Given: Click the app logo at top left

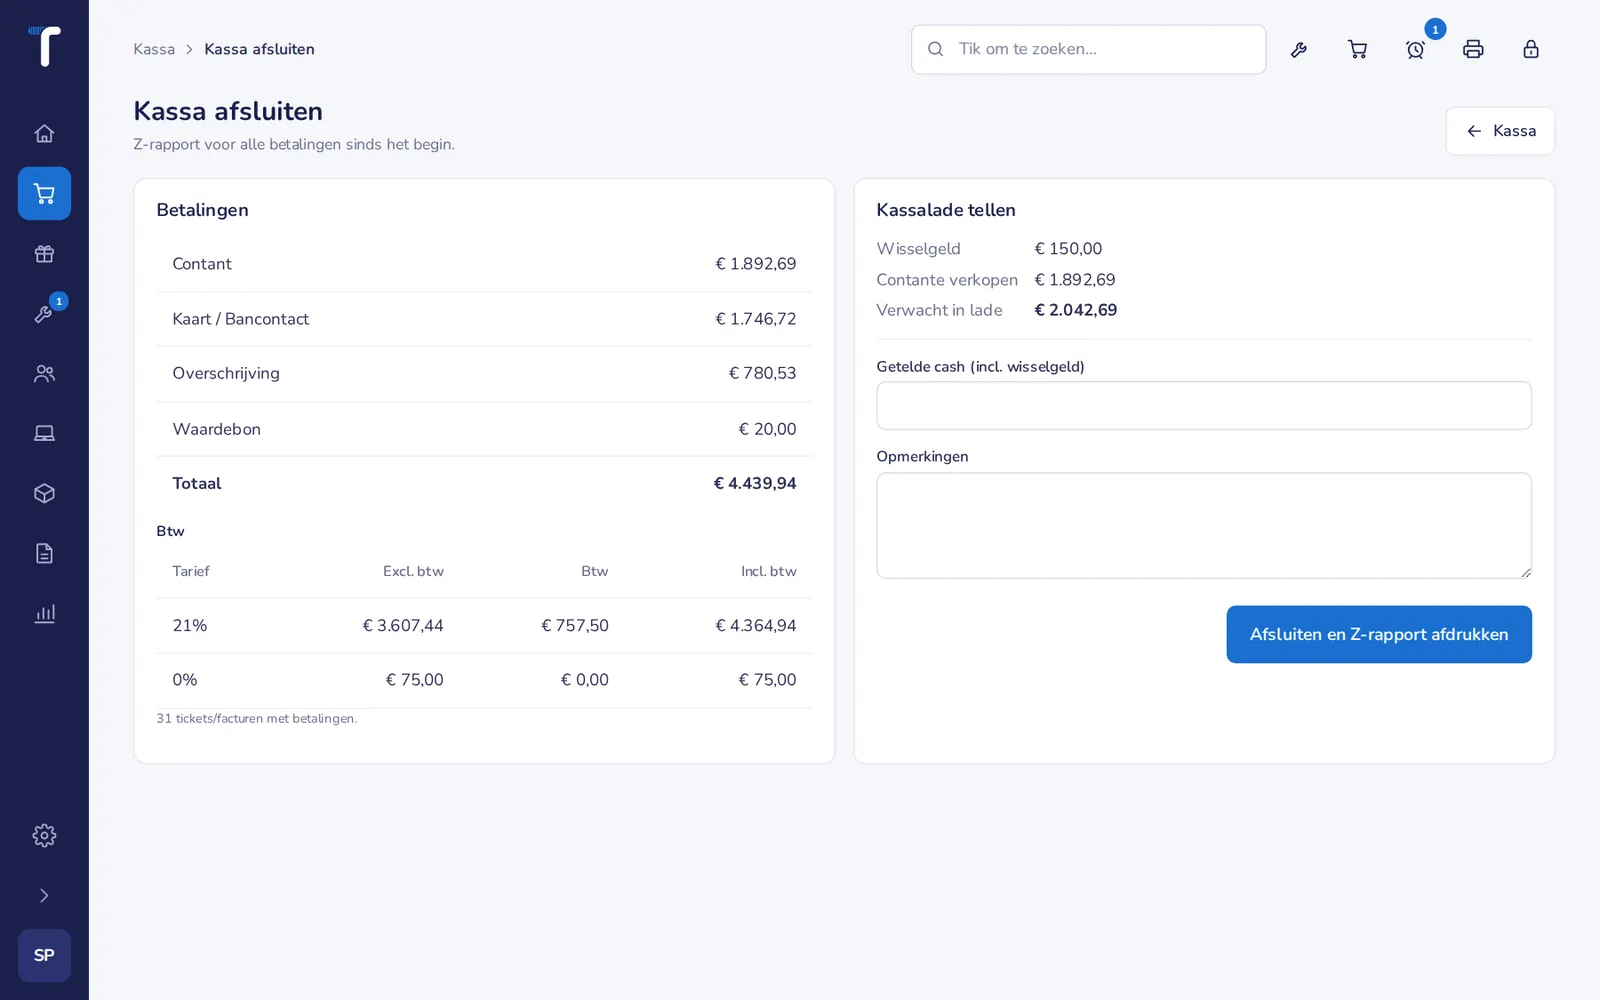Looking at the screenshot, I should 44,46.
